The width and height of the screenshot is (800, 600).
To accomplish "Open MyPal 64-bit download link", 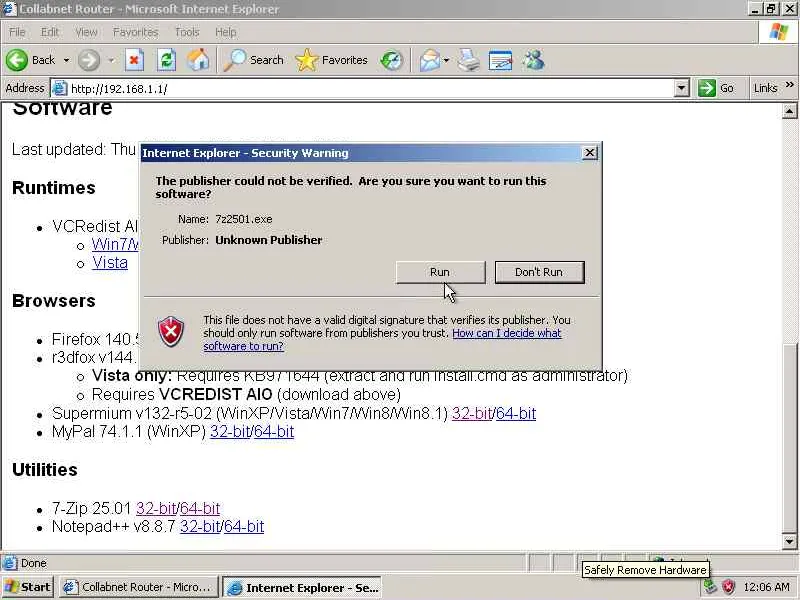I will click(x=274, y=432).
